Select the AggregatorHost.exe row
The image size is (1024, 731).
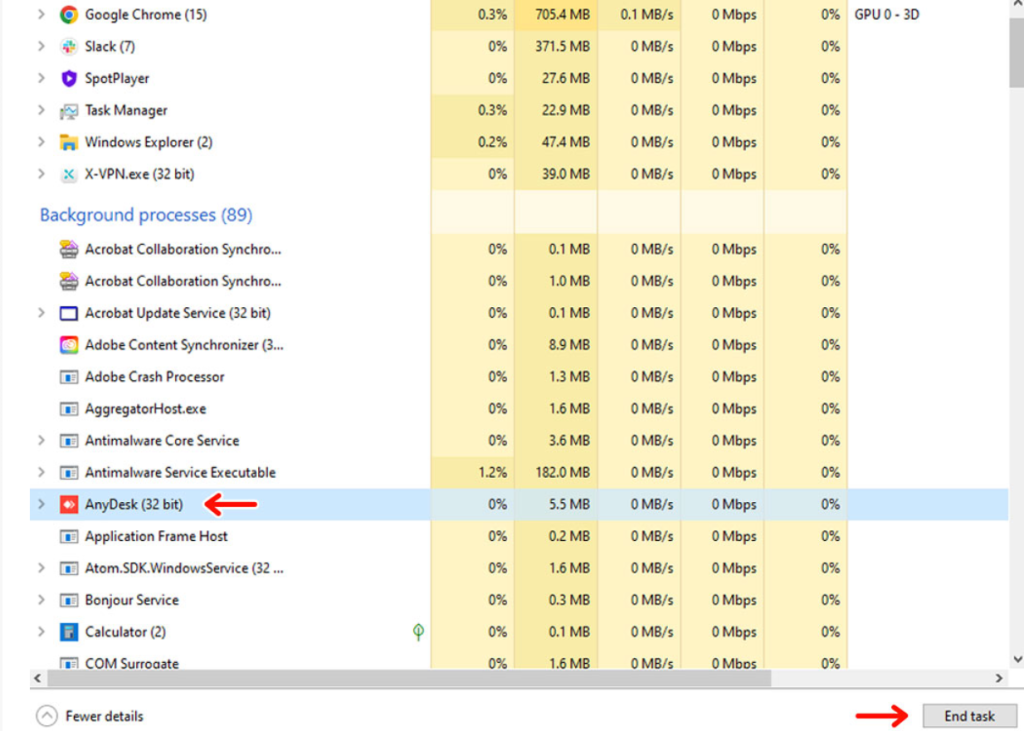519,409
